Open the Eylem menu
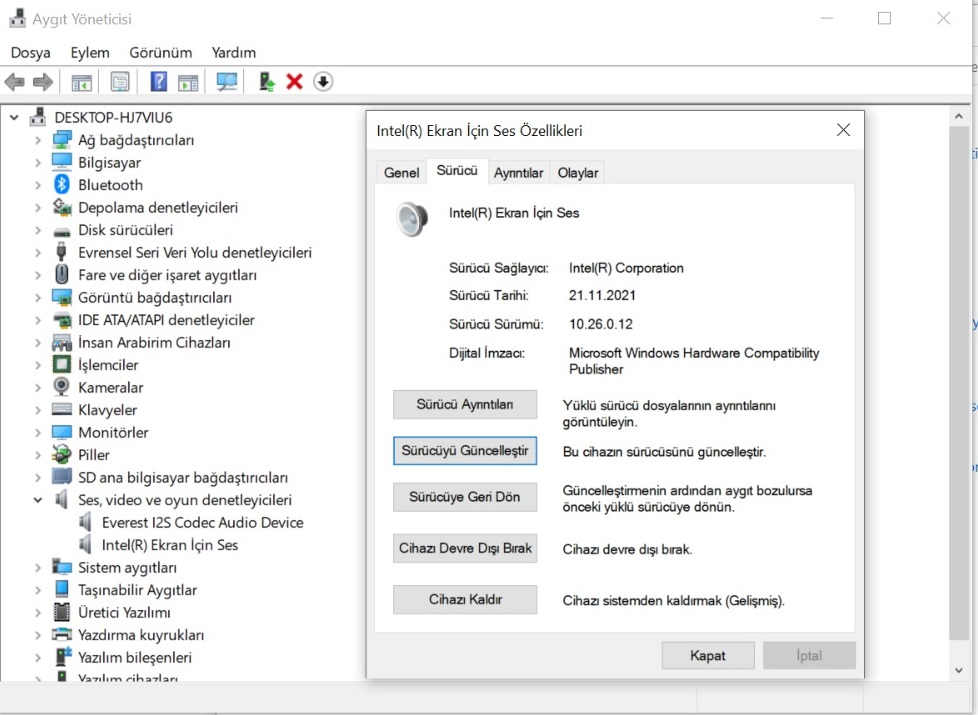This screenshot has width=978, height=715. coord(90,52)
